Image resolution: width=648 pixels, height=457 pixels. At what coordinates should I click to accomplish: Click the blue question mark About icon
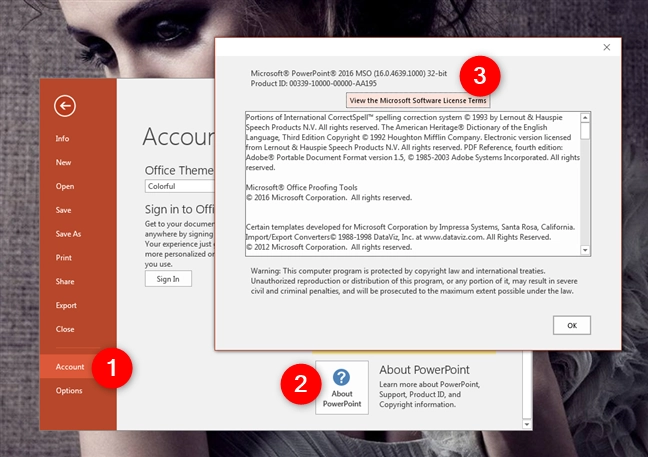[341, 377]
